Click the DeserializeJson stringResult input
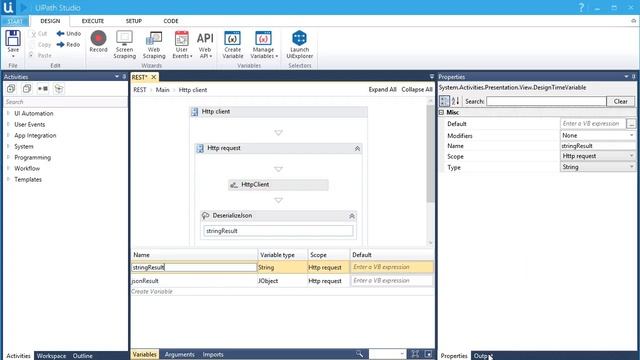This screenshot has height=360, width=640. [278, 231]
